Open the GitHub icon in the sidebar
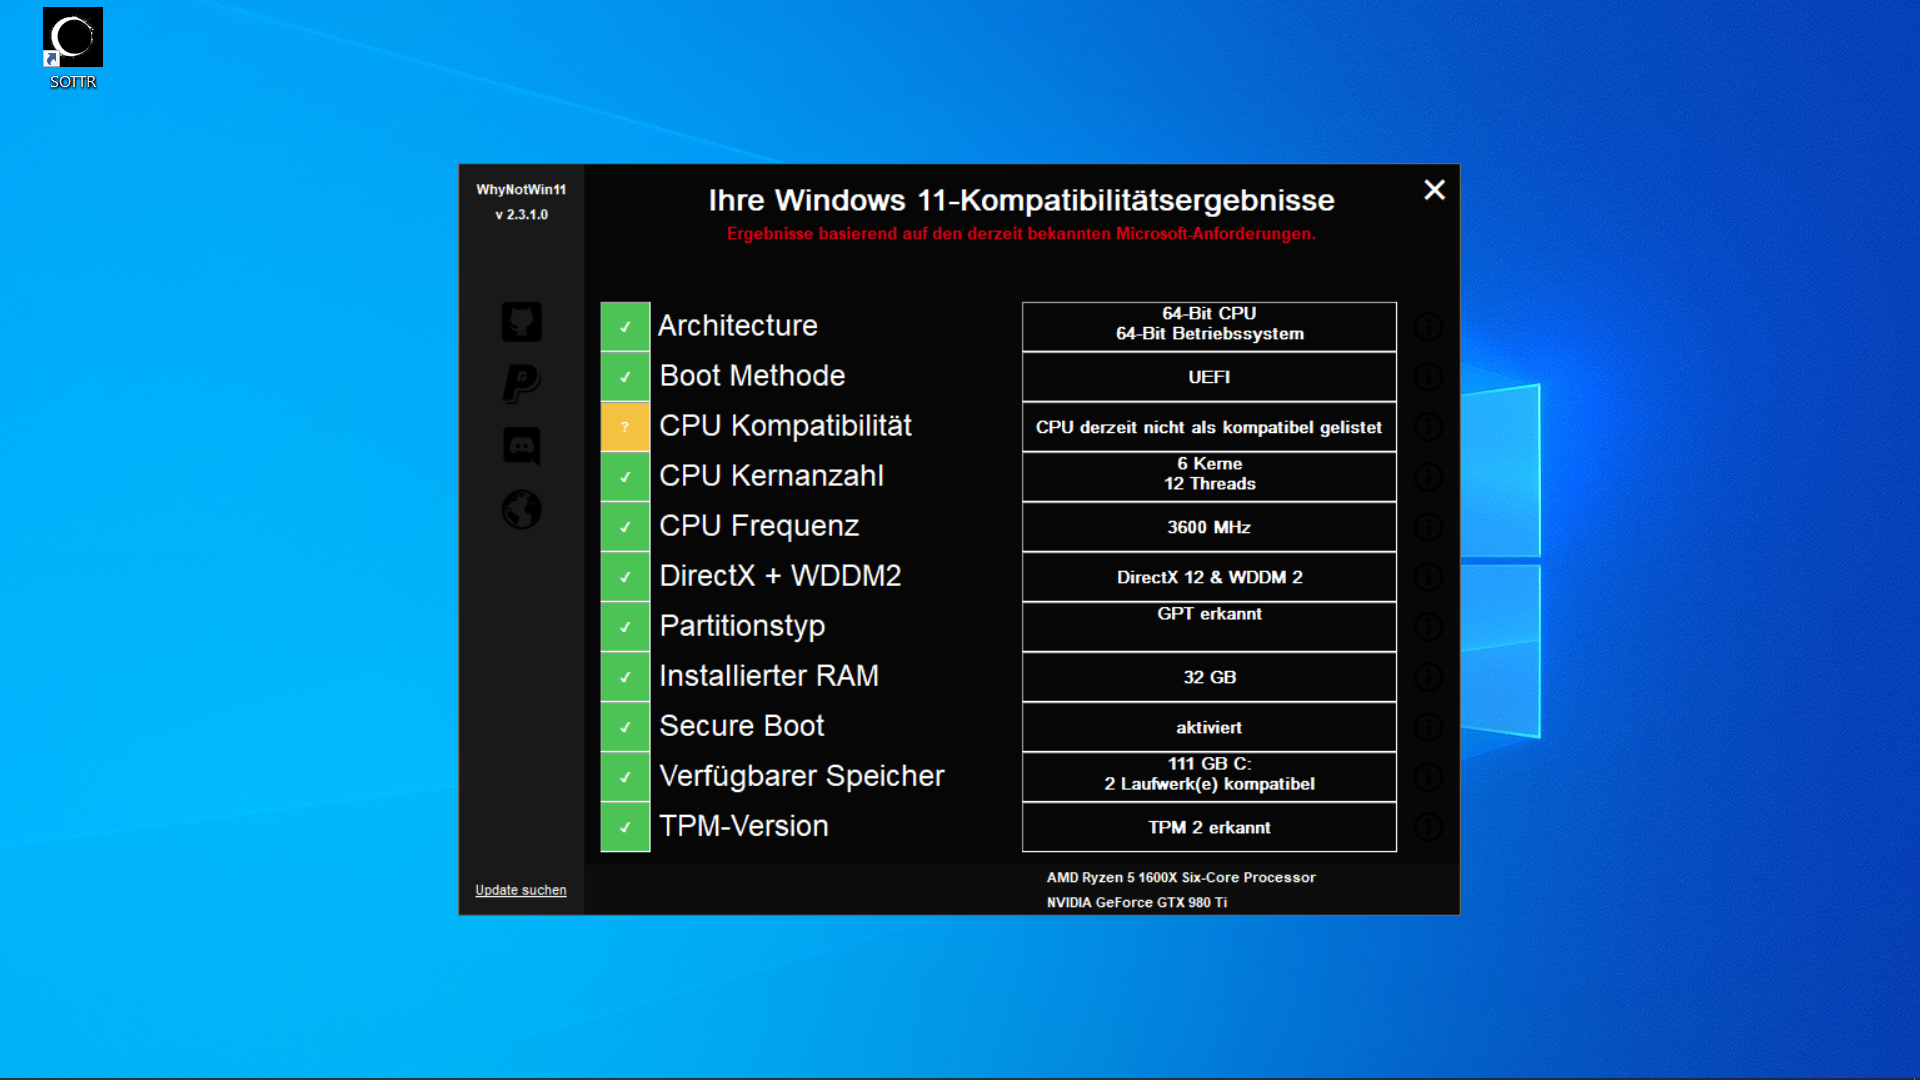The width and height of the screenshot is (1920, 1080). click(521, 322)
